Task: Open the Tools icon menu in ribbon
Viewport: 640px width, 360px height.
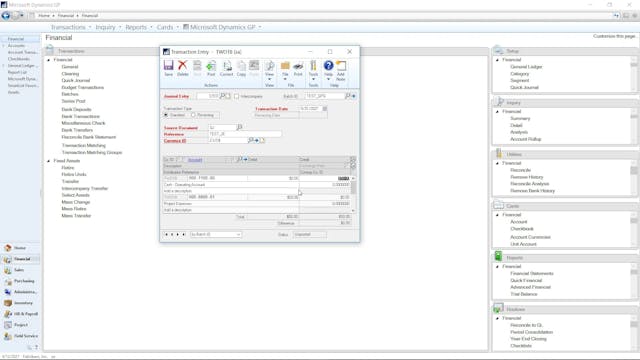Action: click(313, 70)
